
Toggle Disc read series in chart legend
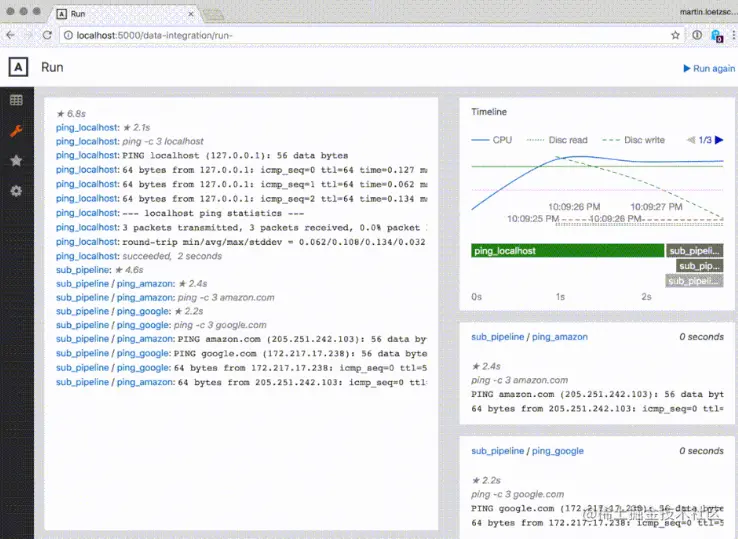point(557,140)
